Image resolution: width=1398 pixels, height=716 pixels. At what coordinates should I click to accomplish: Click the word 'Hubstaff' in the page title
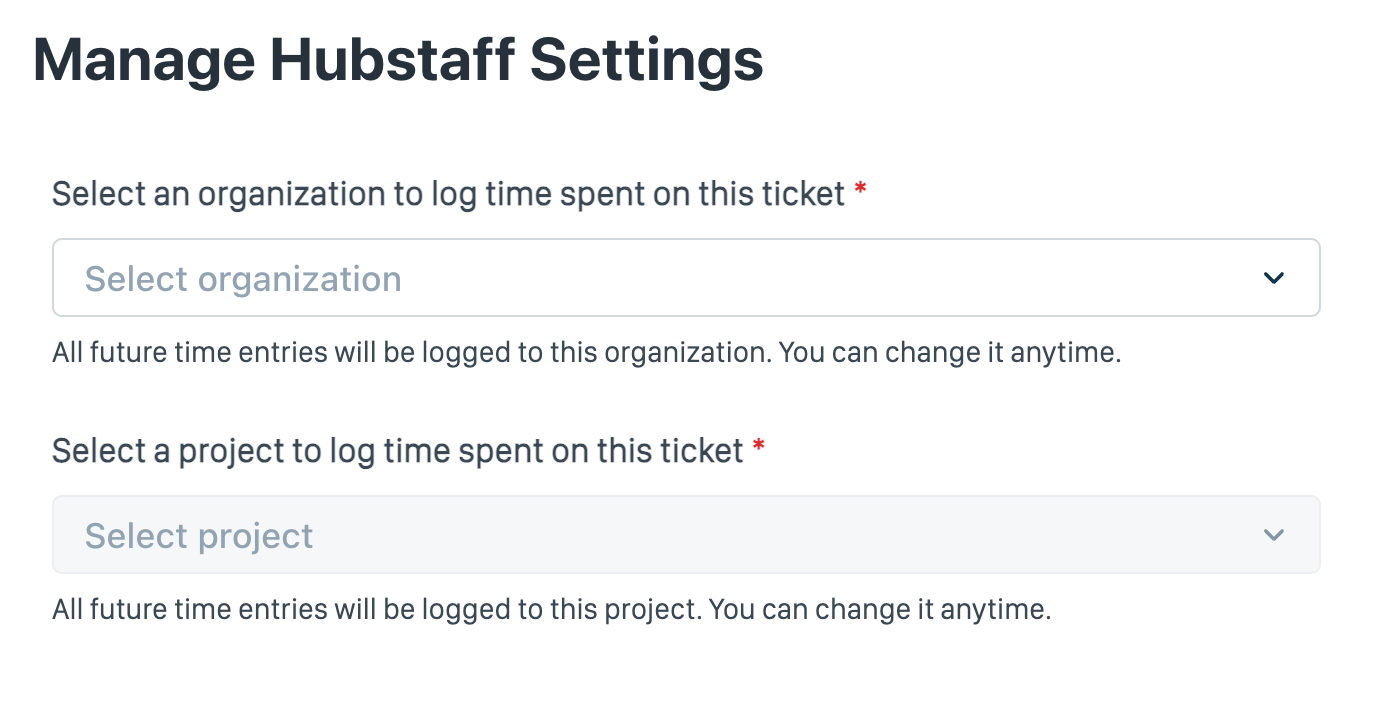[392, 60]
